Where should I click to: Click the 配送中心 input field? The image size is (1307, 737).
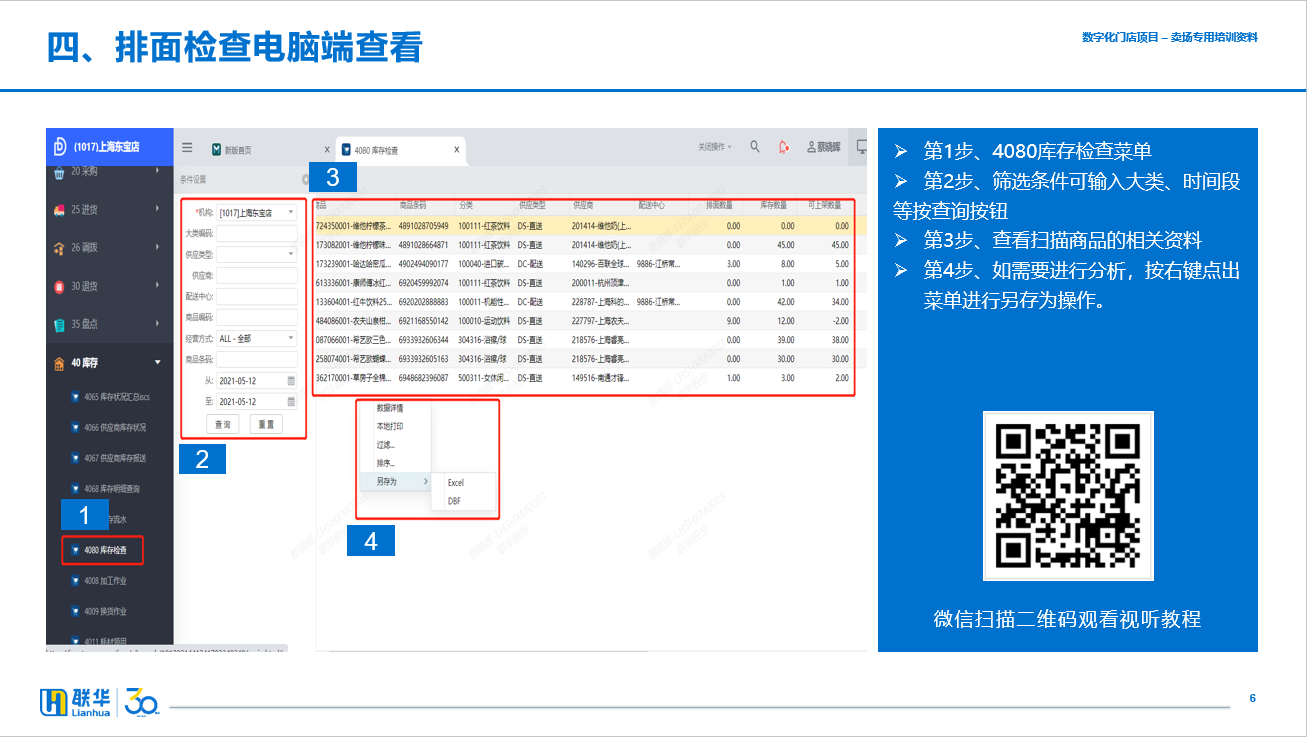pyautogui.click(x=257, y=296)
